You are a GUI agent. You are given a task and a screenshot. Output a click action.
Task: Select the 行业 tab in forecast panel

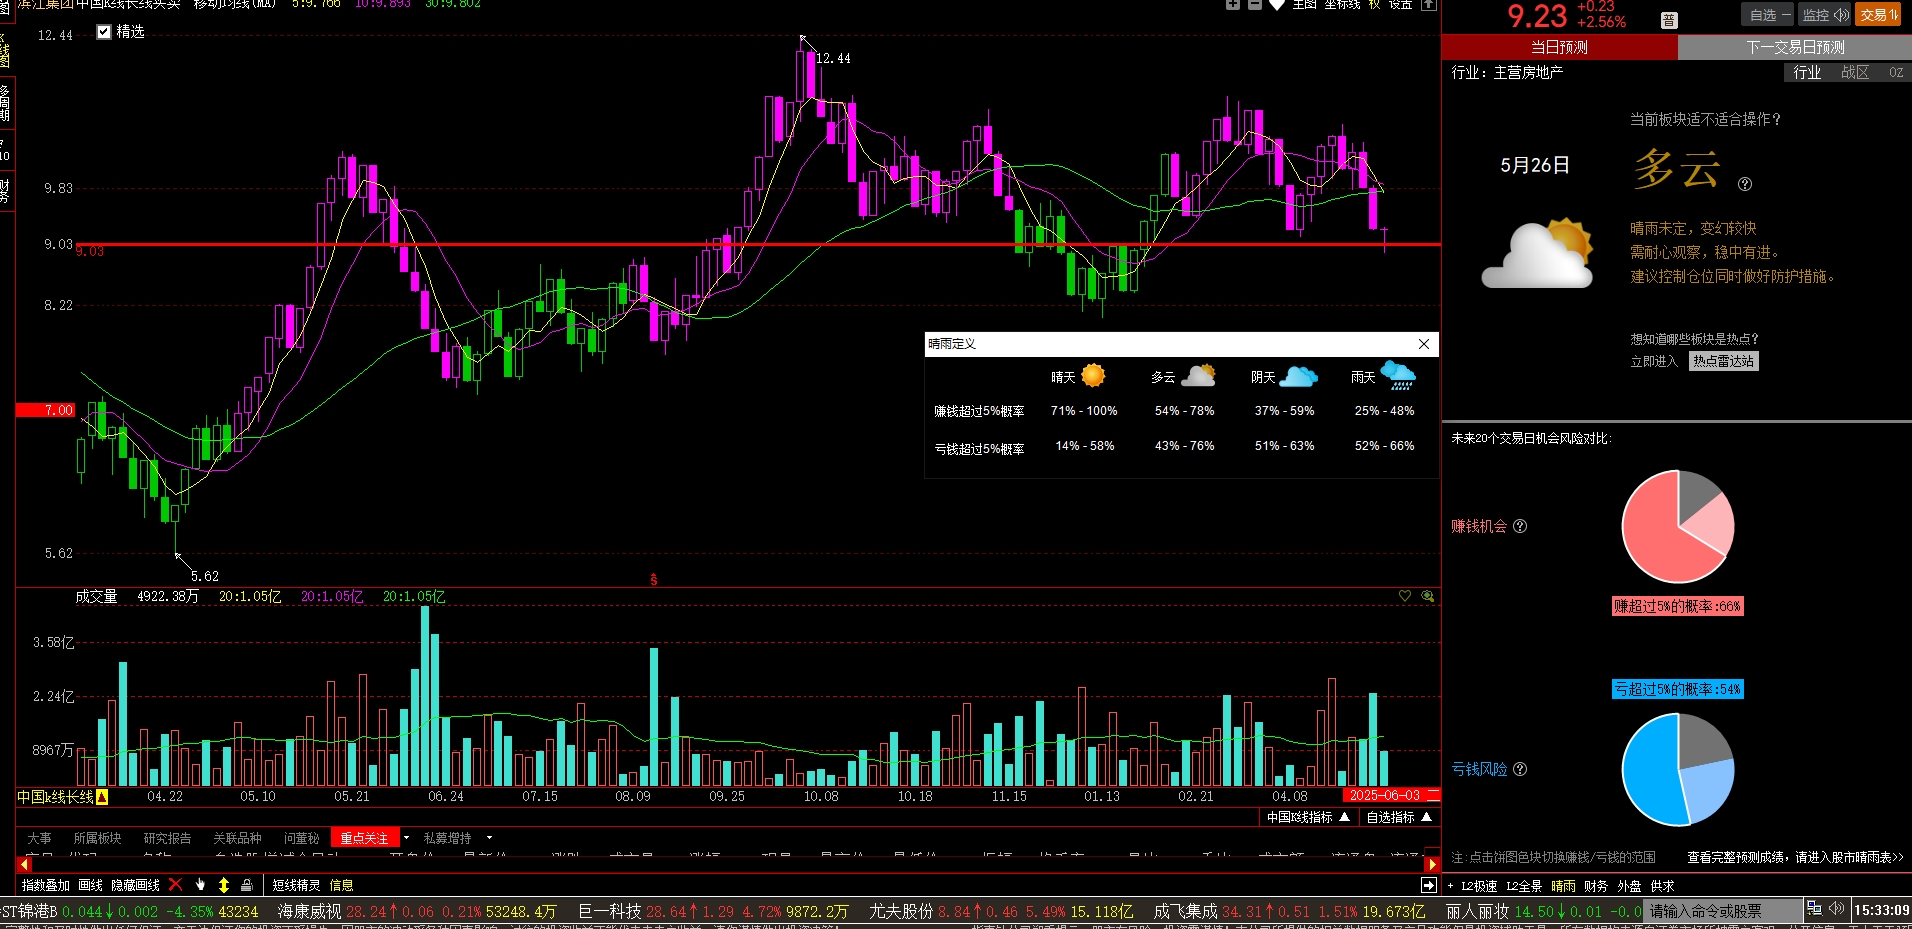coord(1807,72)
